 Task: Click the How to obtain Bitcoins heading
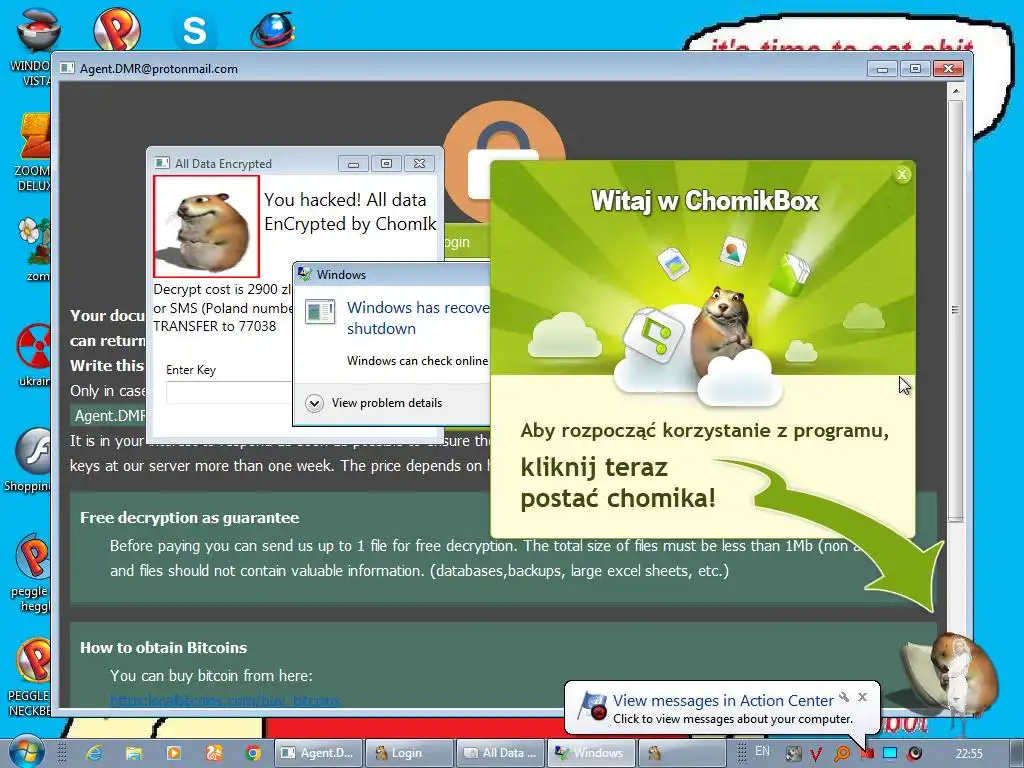163,648
